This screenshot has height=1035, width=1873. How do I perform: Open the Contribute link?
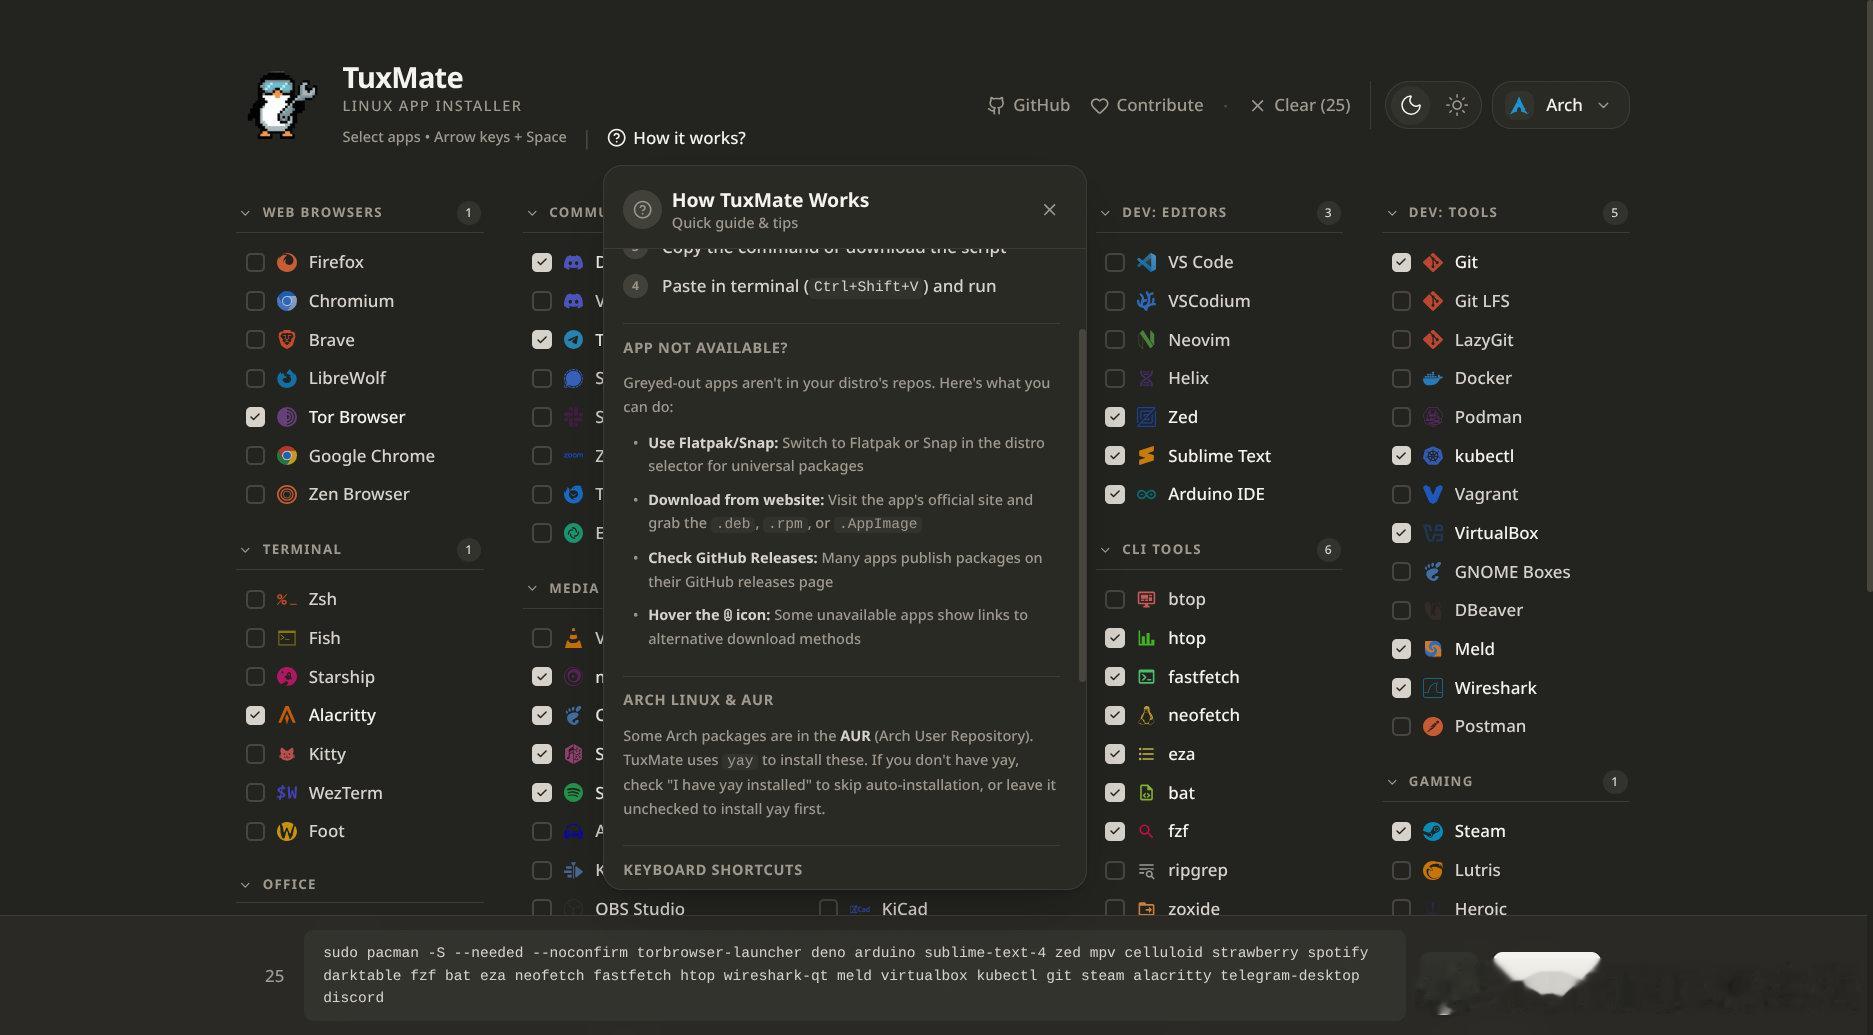point(1146,105)
